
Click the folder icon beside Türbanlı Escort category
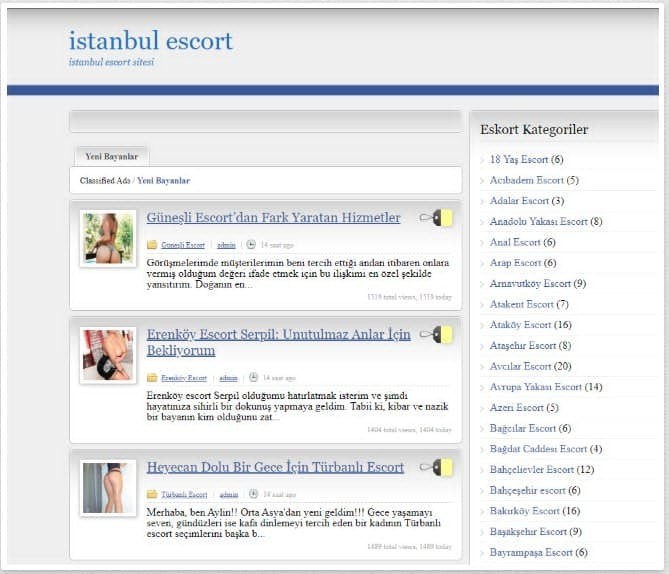(x=152, y=494)
